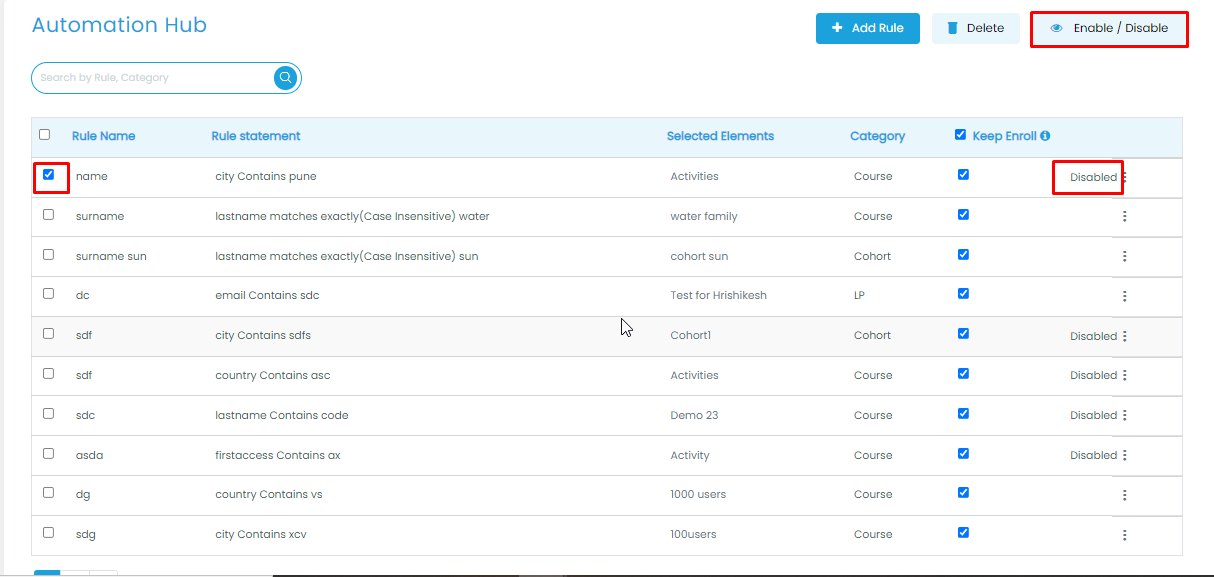The height and width of the screenshot is (577, 1214).
Task: Open actions menu for 'dg' rule
Action: [1125, 495]
